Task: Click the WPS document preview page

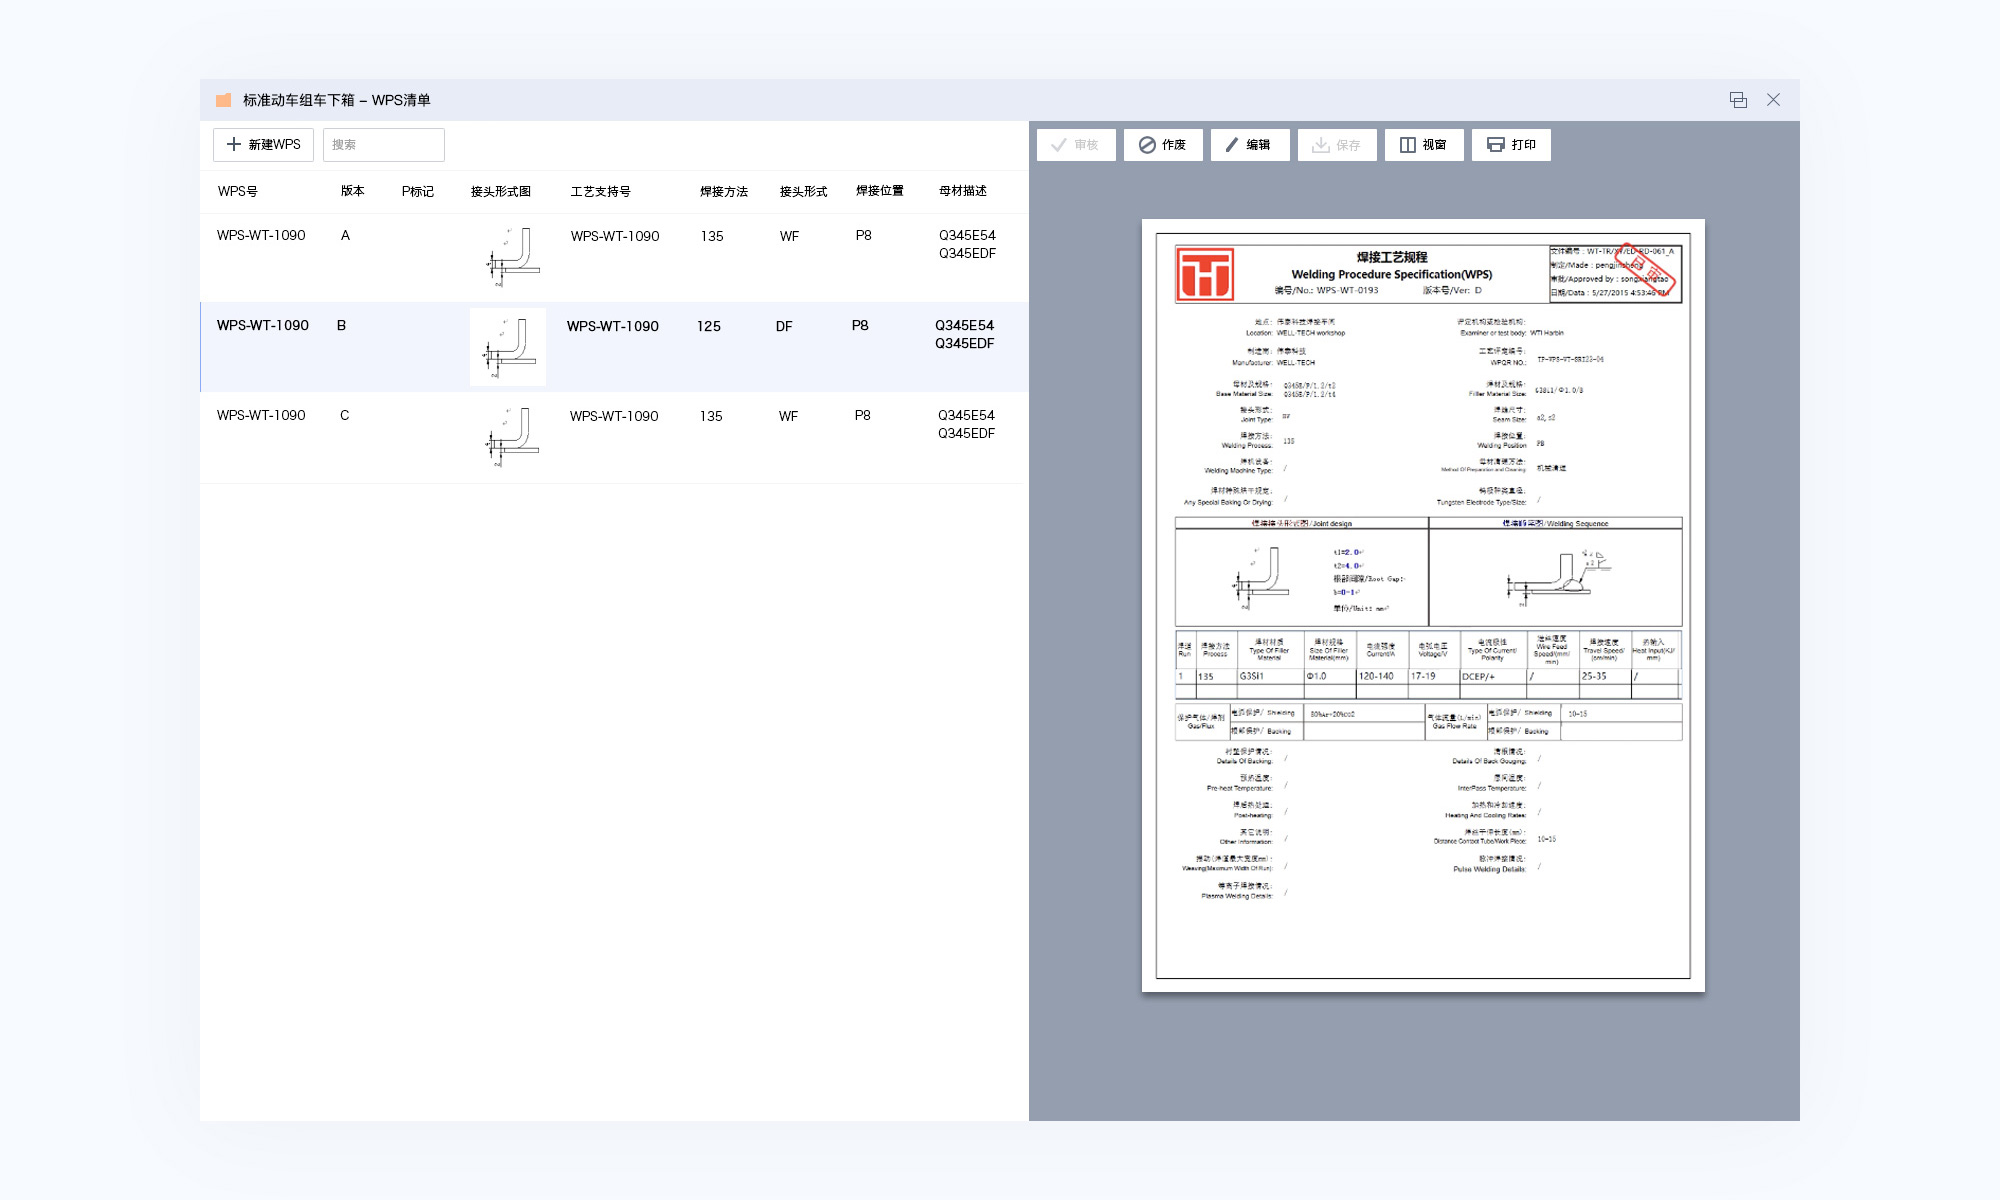Action: click(1422, 605)
